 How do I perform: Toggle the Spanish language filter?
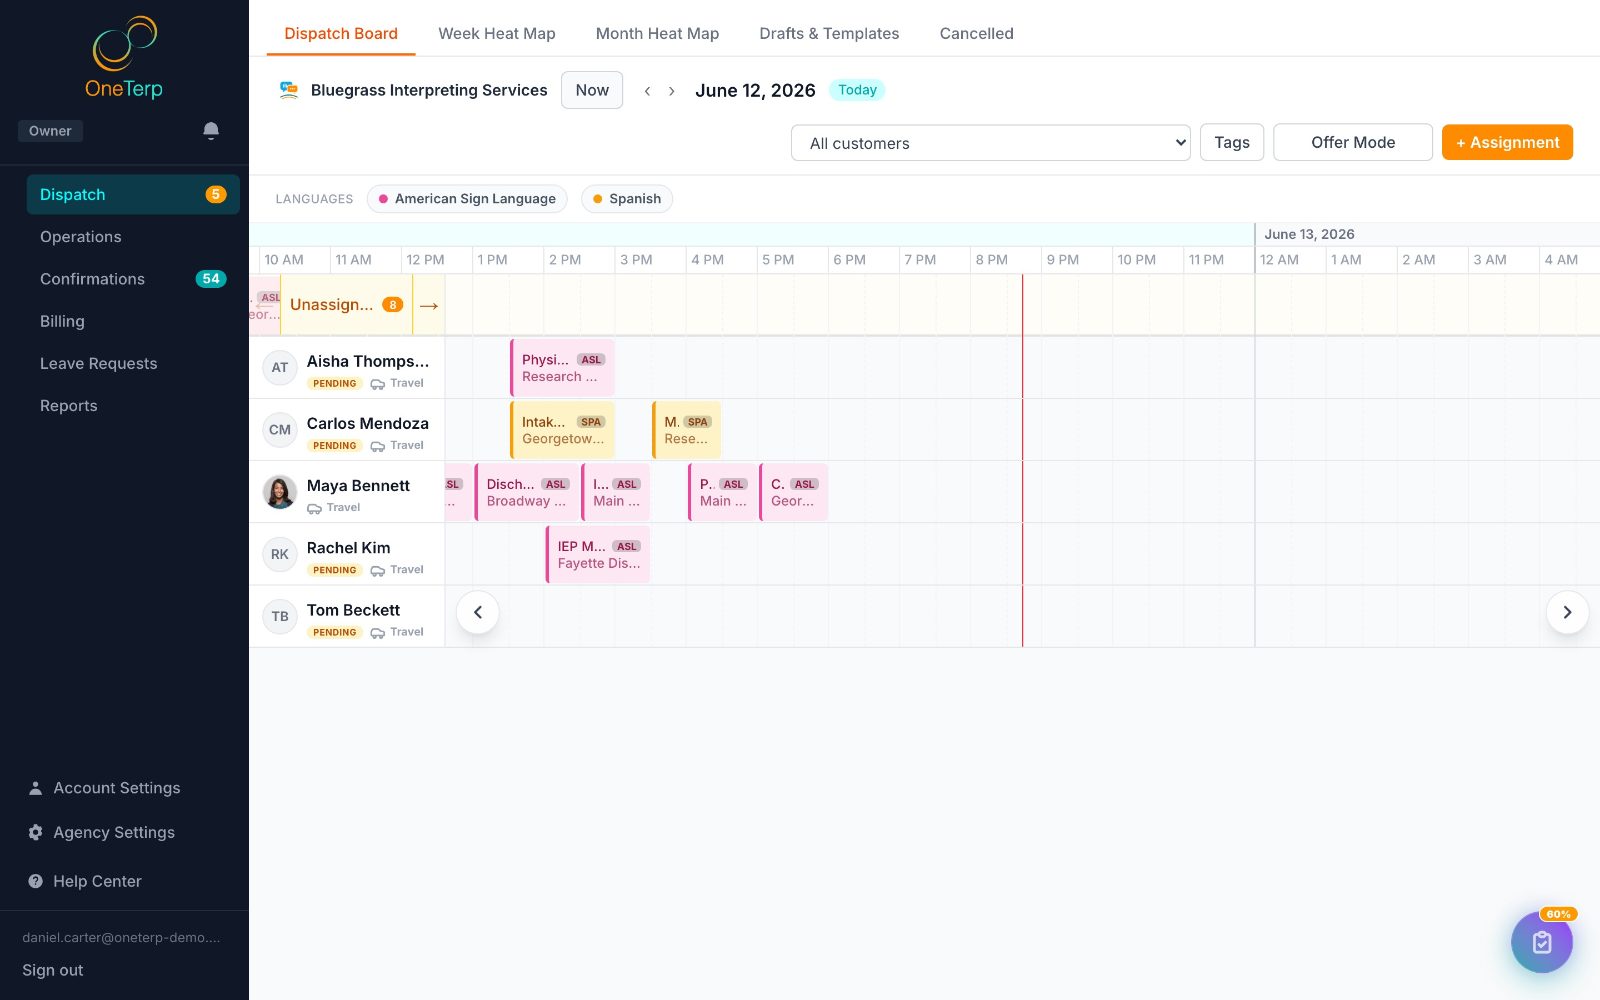(x=627, y=199)
